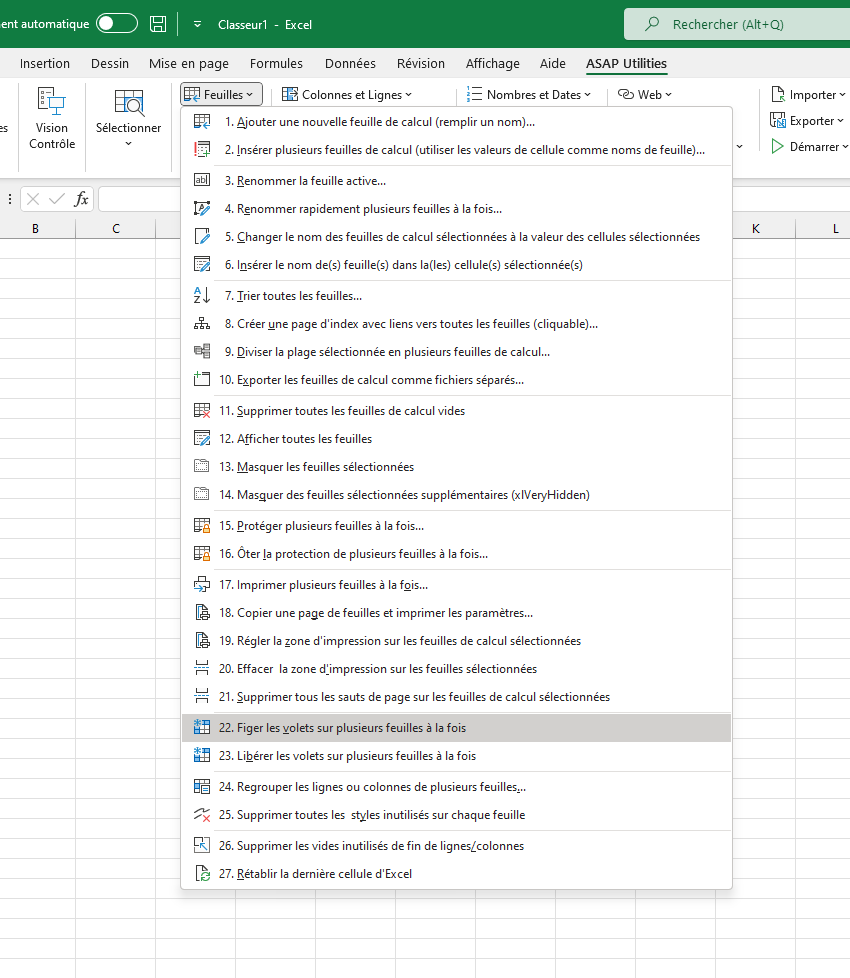This screenshot has height=978, width=850.
Task: Click the fx insert function icon
Action: (x=81, y=199)
